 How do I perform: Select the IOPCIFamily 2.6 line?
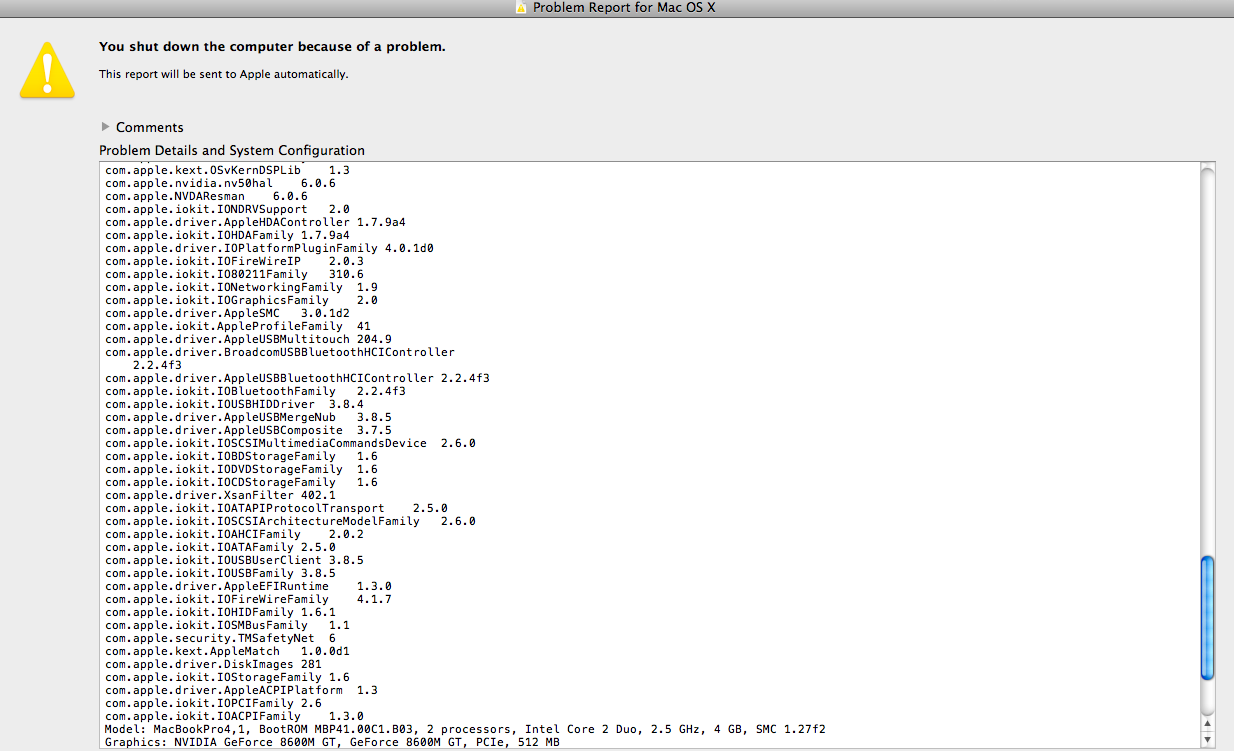pos(213,703)
